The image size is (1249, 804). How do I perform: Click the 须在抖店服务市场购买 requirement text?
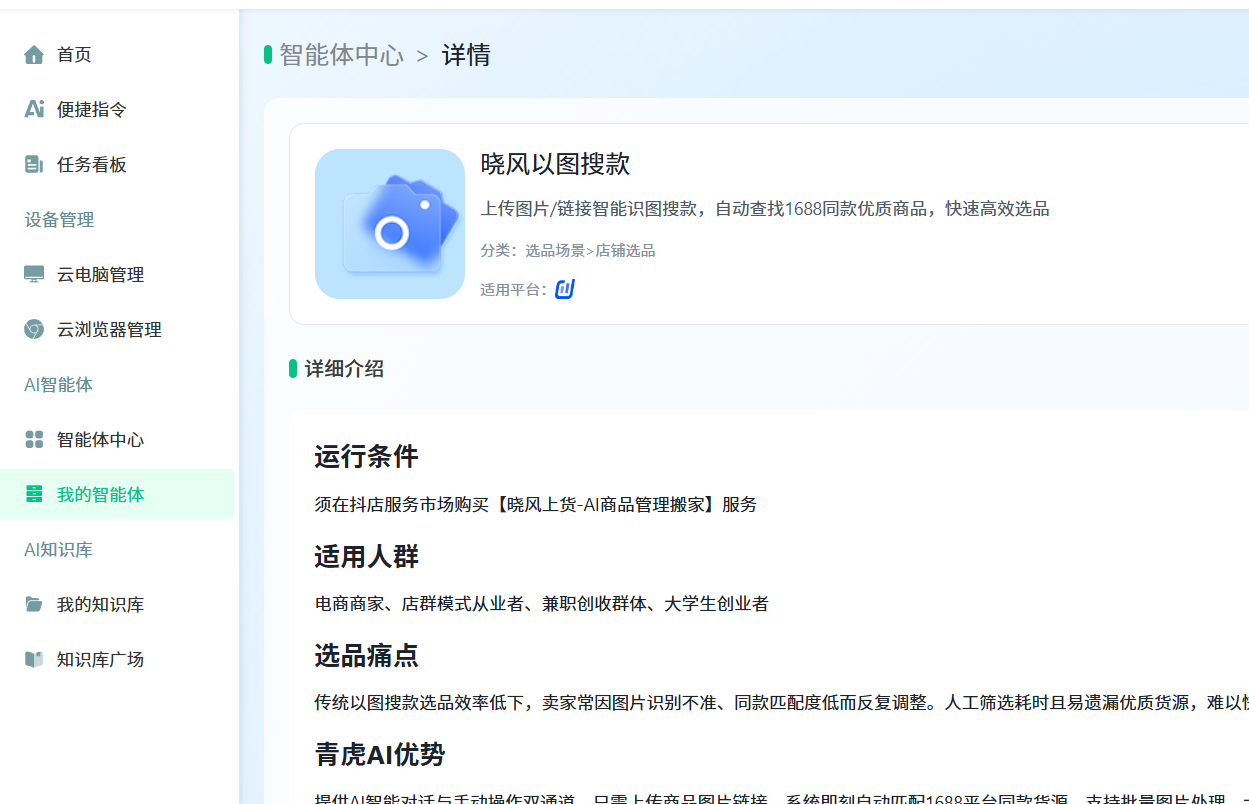(x=535, y=505)
